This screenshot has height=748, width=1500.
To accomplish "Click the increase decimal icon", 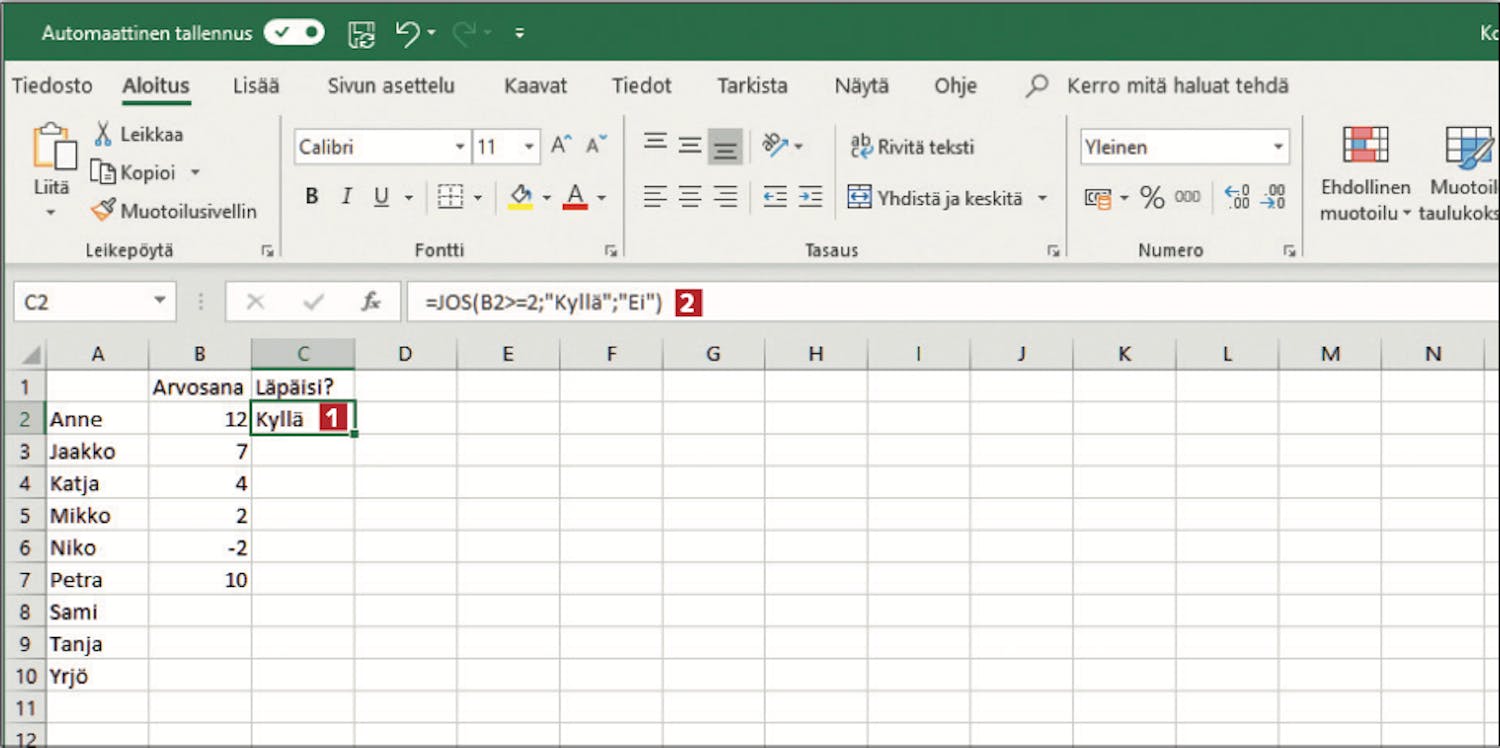I will point(1237,197).
